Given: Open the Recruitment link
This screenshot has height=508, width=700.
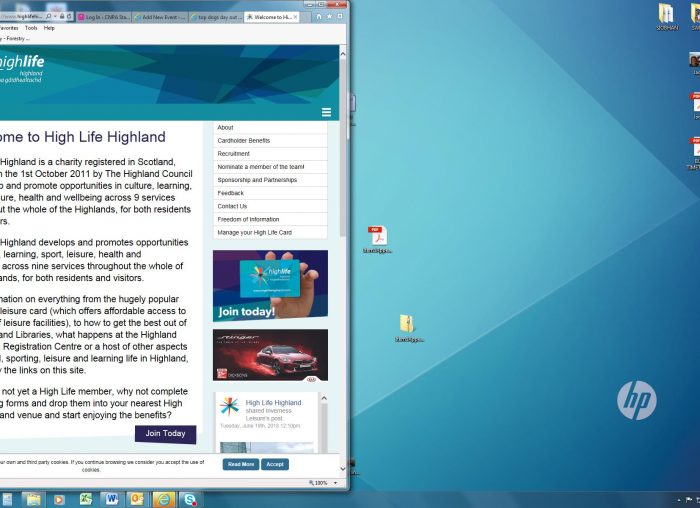Looking at the screenshot, I should click(270, 154).
